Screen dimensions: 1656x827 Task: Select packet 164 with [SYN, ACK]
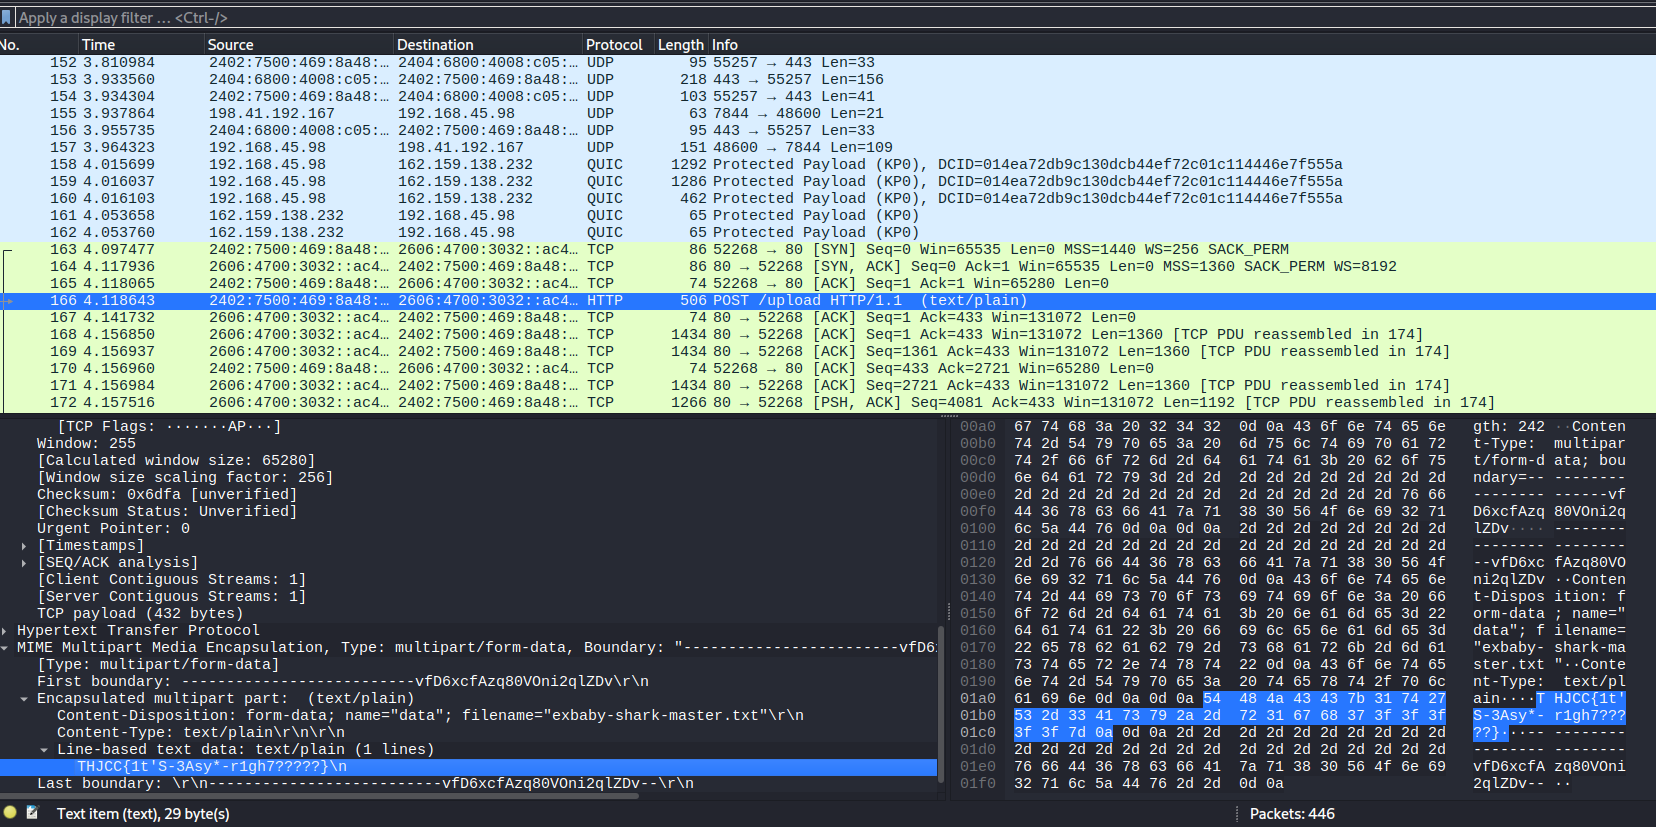click(x=828, y=267)
